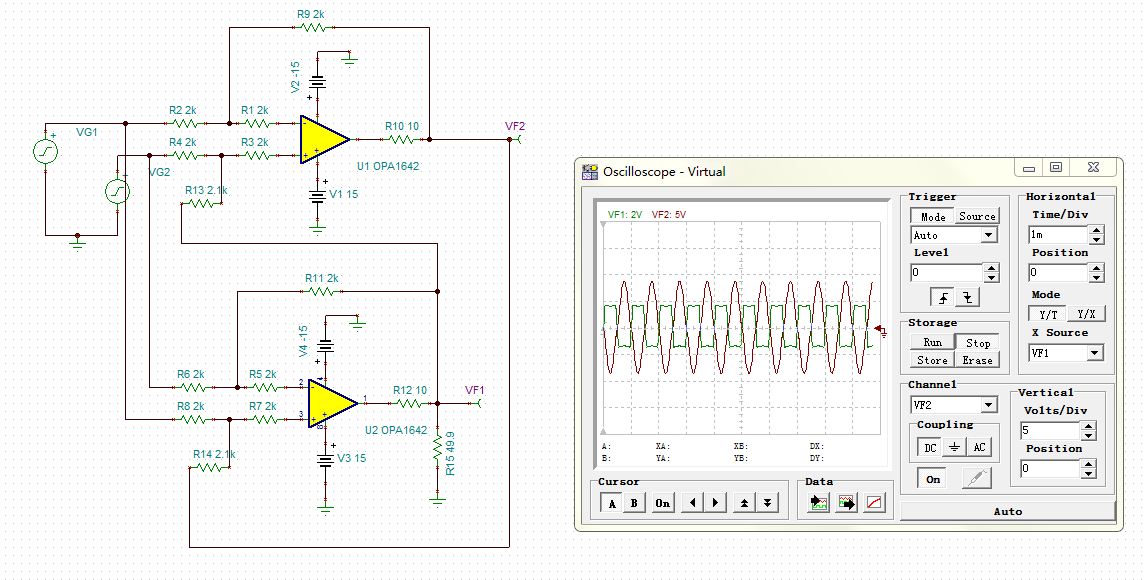The height and width of the screenshot is (580, 1147).
Task: Click the 'VF1: 2V' trace legend
Action: tap(625, 214)
